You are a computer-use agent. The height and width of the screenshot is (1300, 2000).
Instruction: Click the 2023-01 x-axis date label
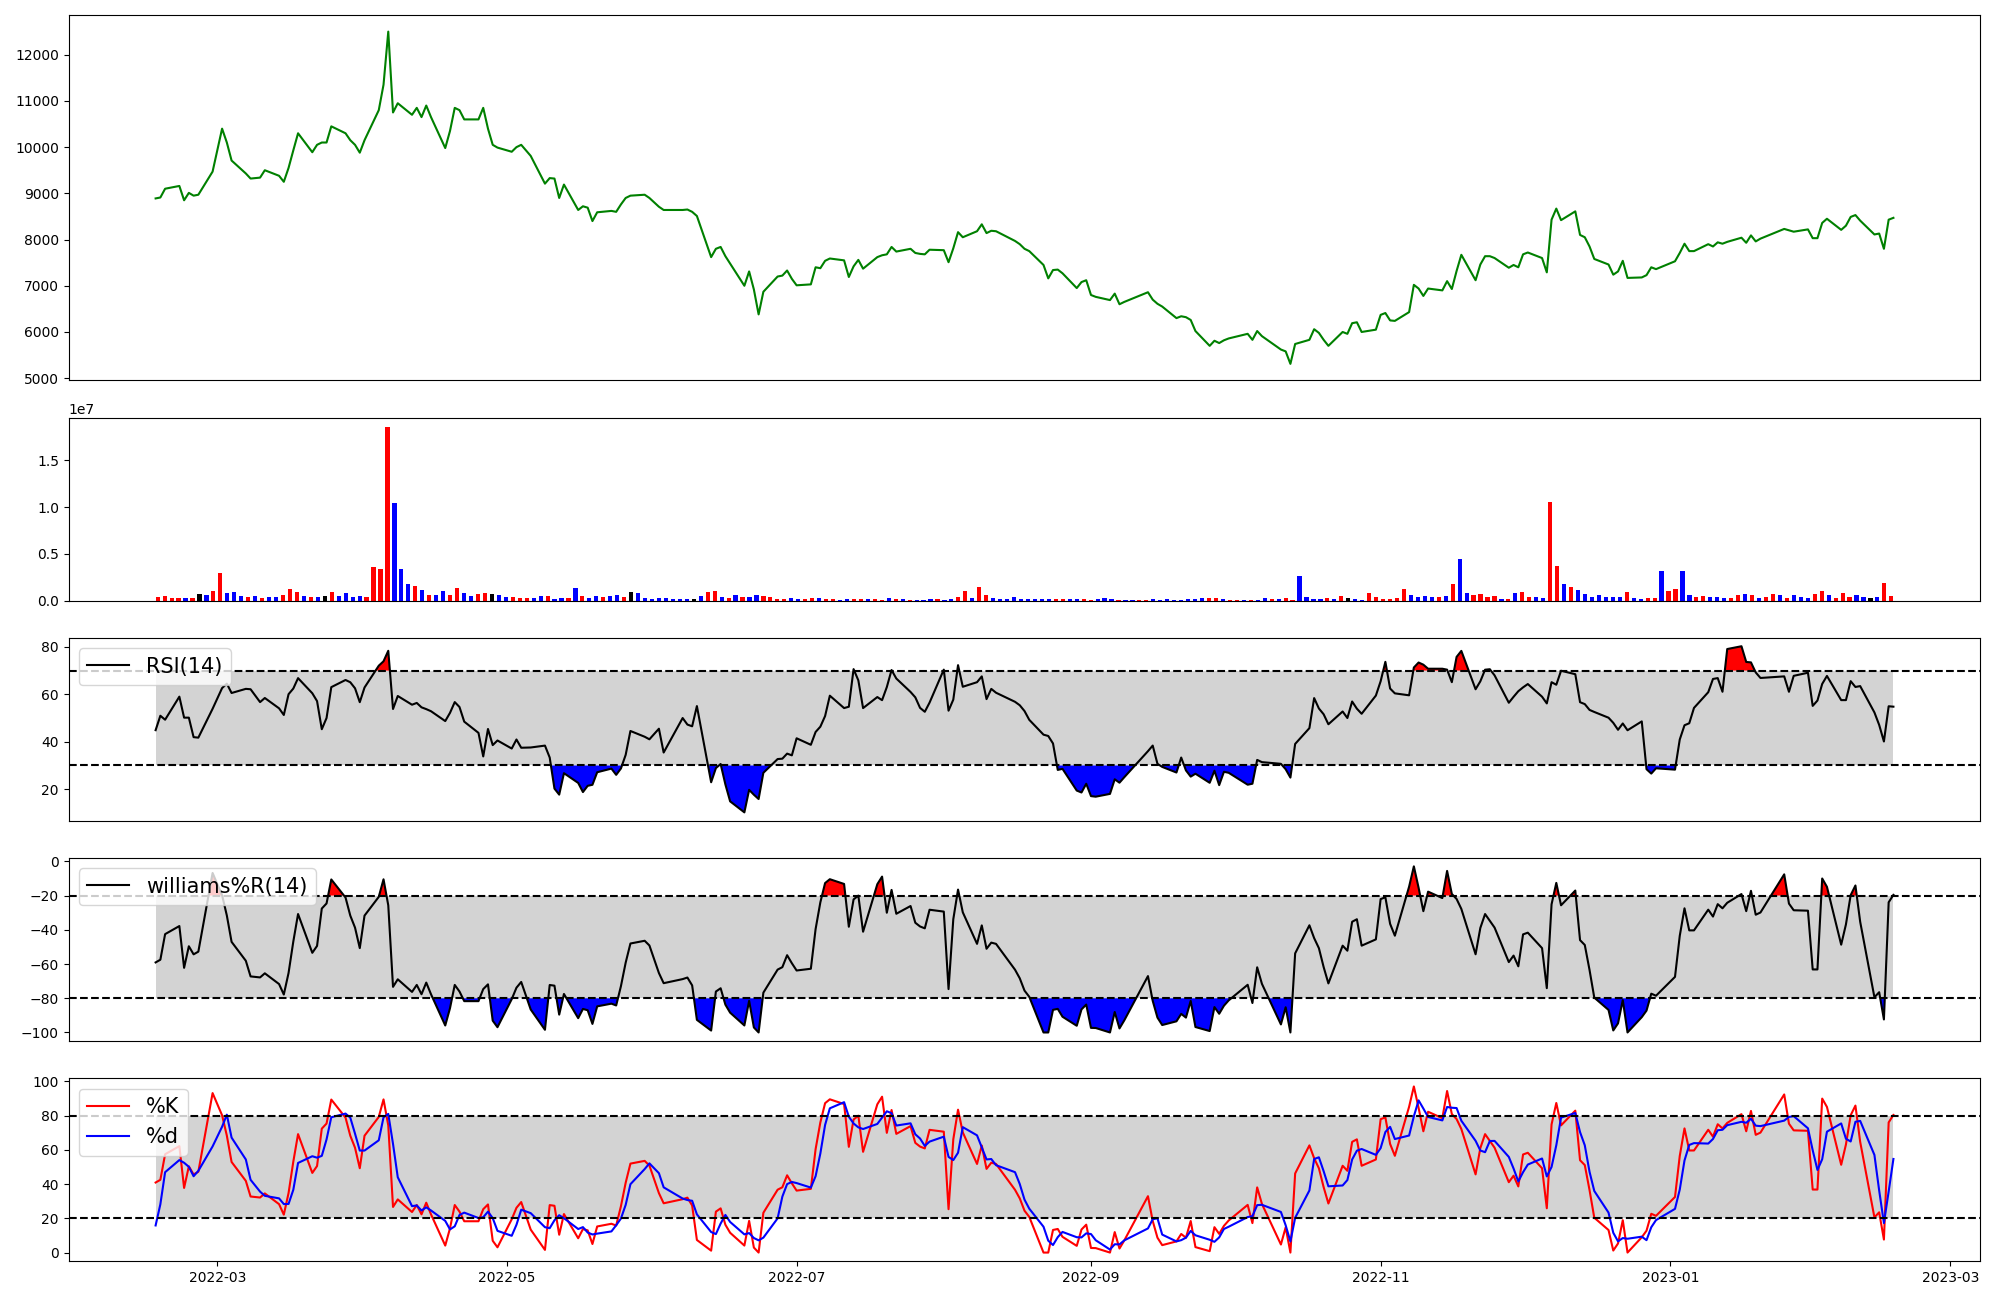coord(1671,1277)
